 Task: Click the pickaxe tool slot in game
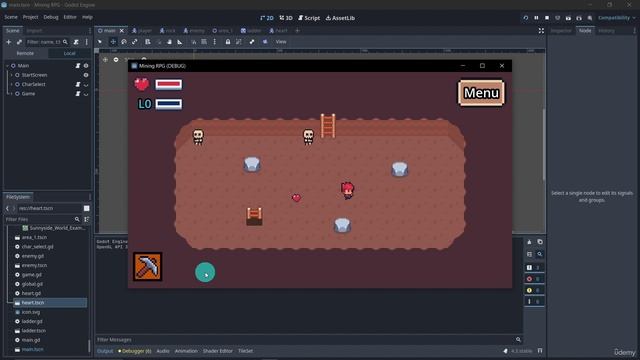point(148,267)
